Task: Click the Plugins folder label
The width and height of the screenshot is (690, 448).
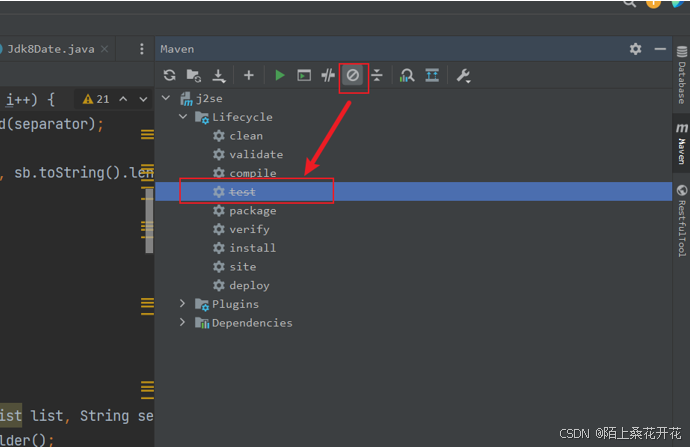Action: click(235, 304)
